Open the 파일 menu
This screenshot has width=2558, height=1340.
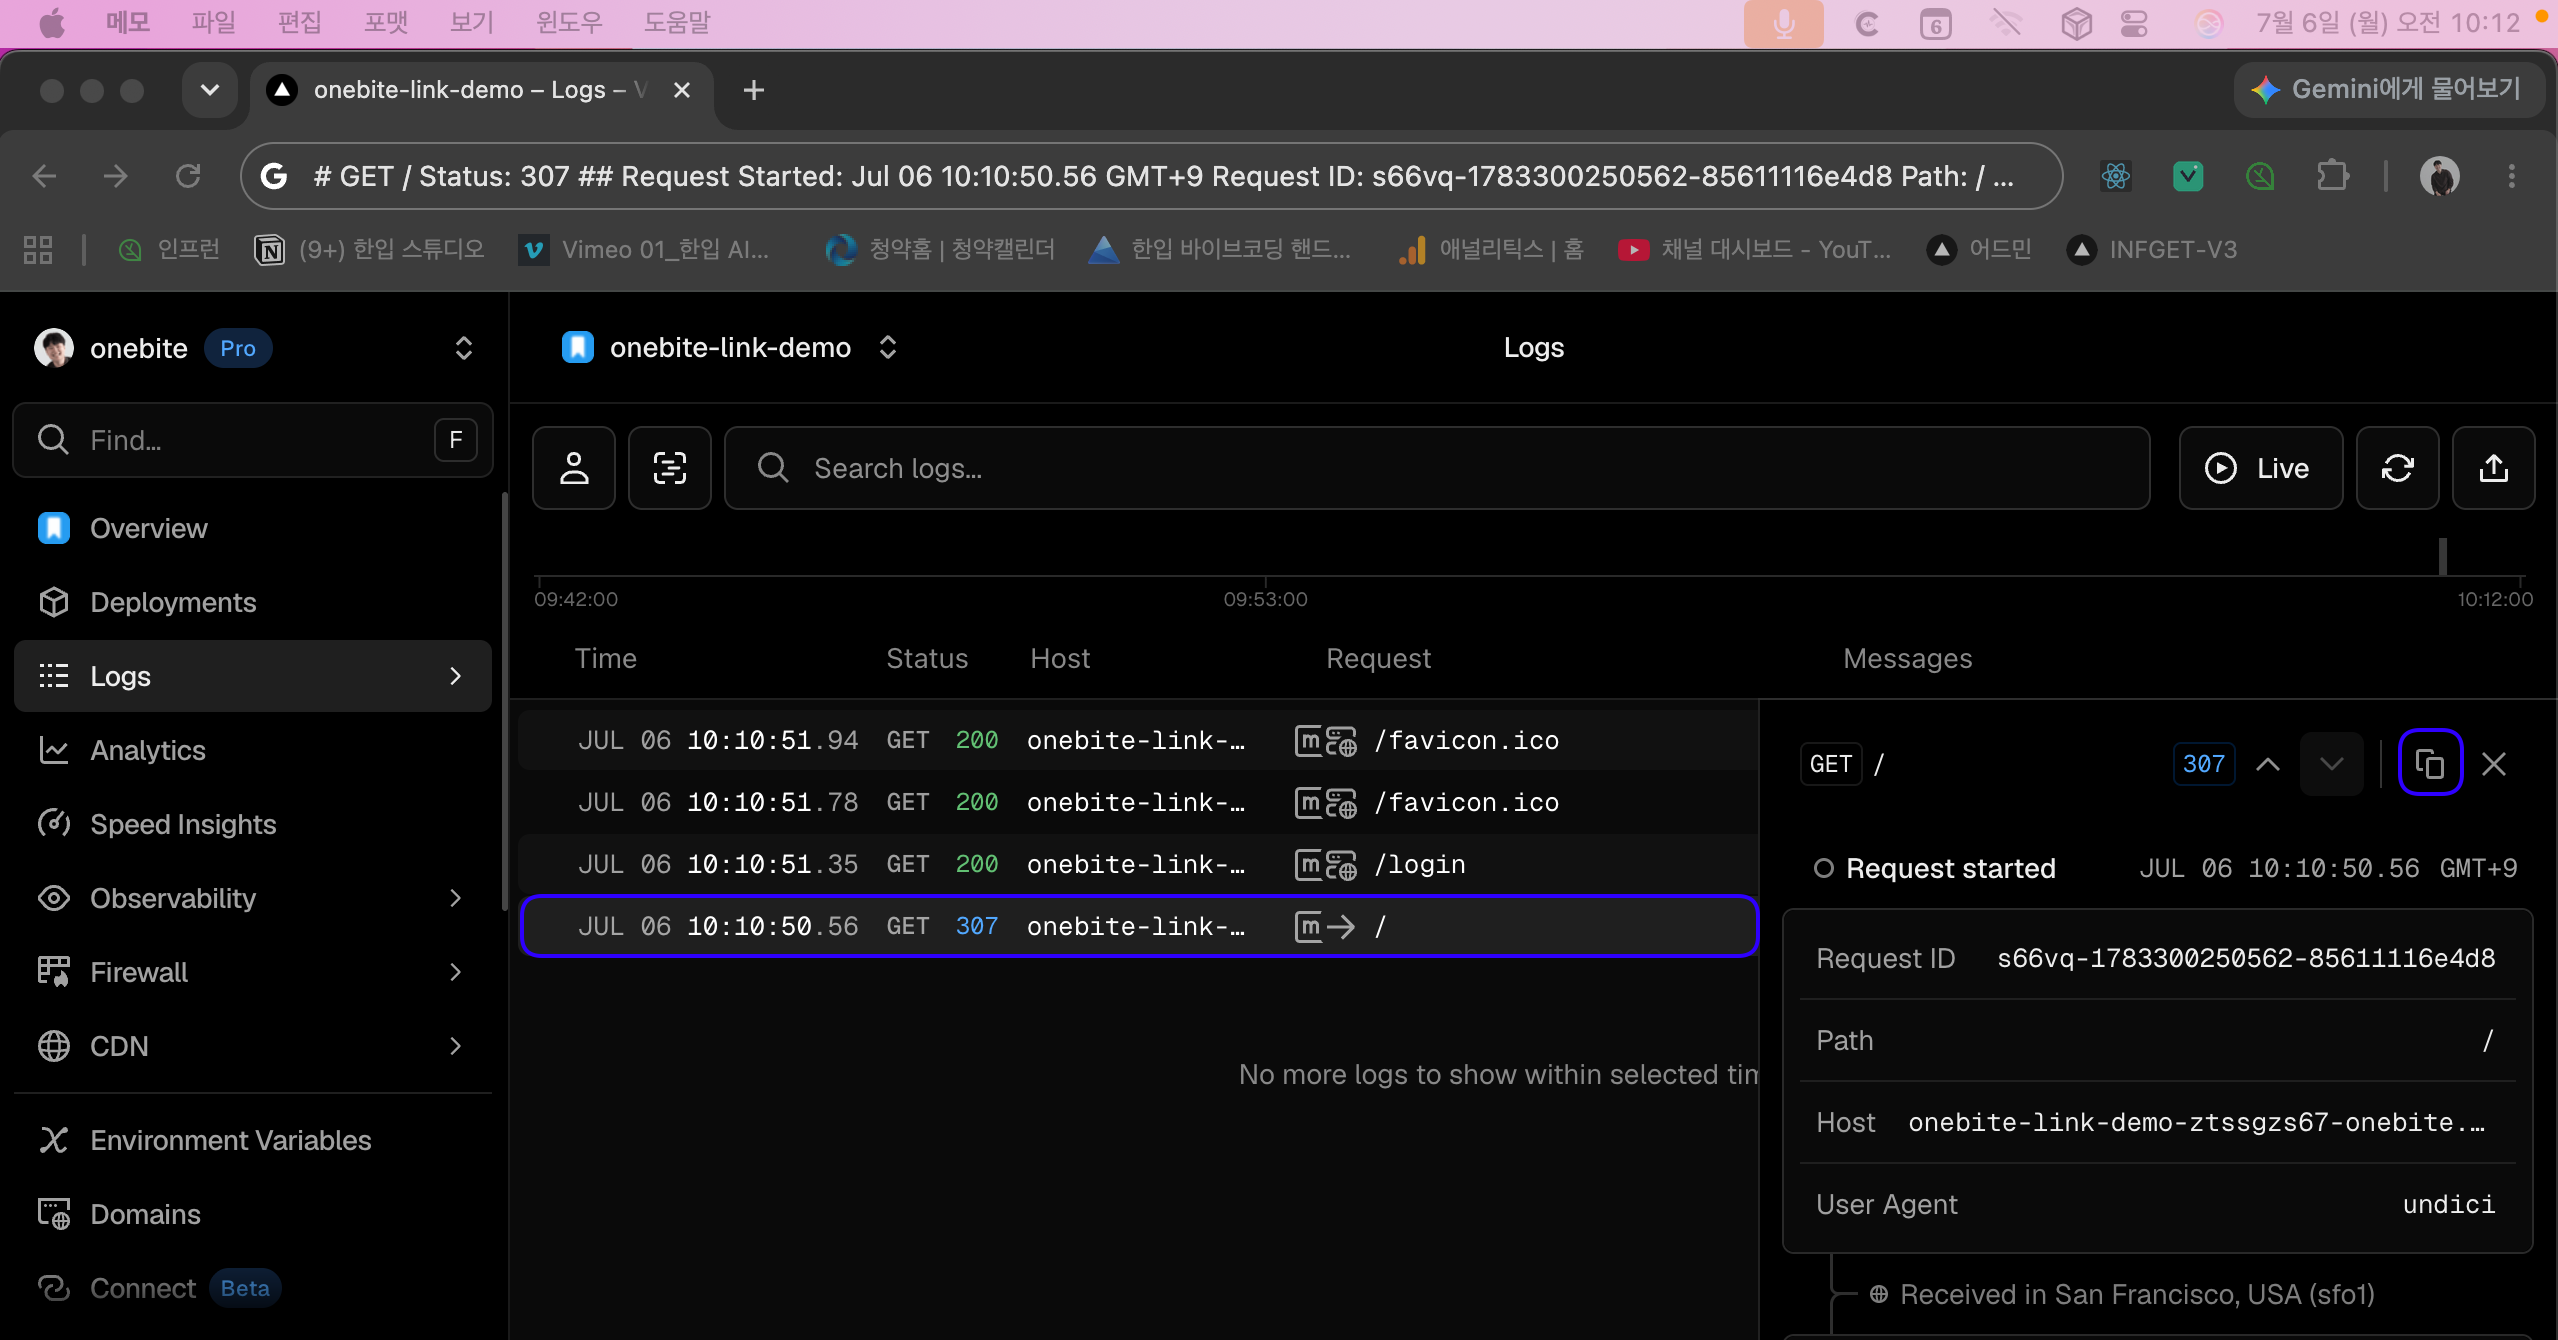point(214,22)
